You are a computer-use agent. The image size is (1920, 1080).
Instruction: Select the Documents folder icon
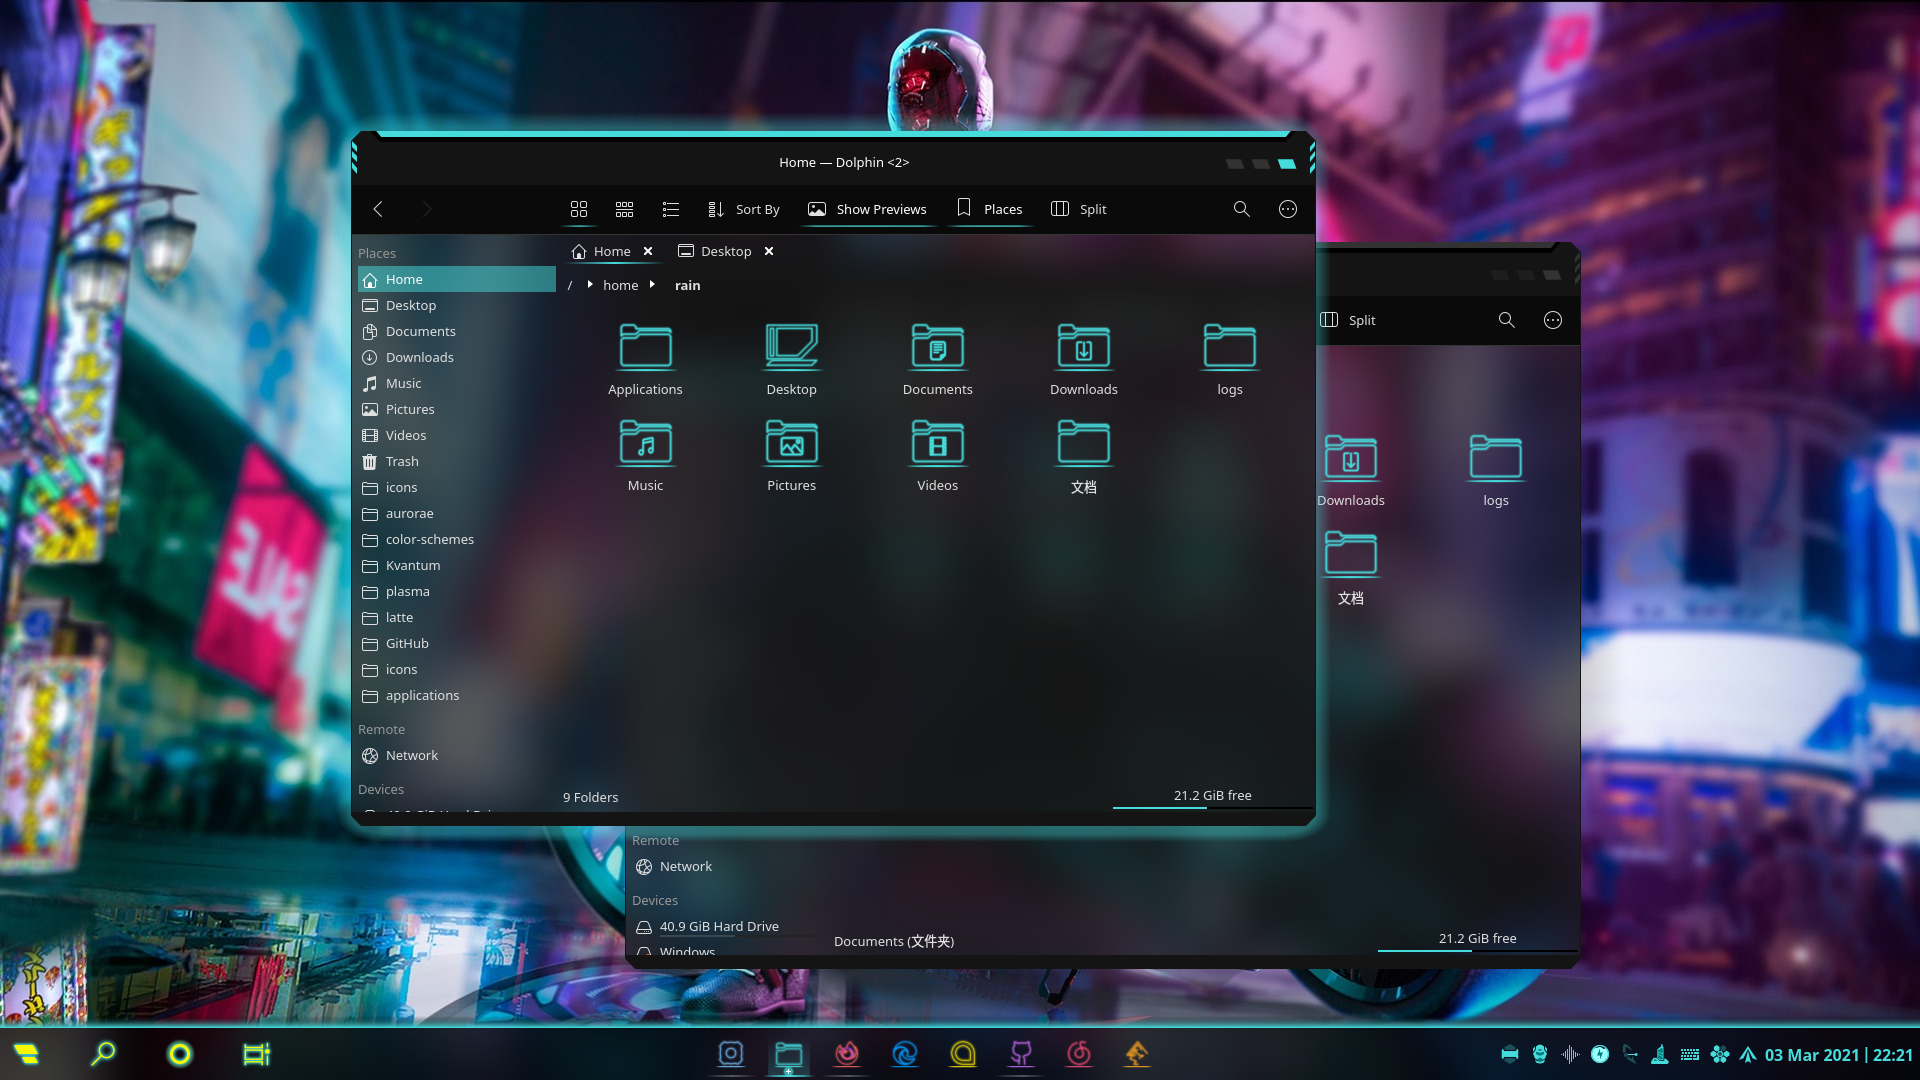[x=937, y=360]
